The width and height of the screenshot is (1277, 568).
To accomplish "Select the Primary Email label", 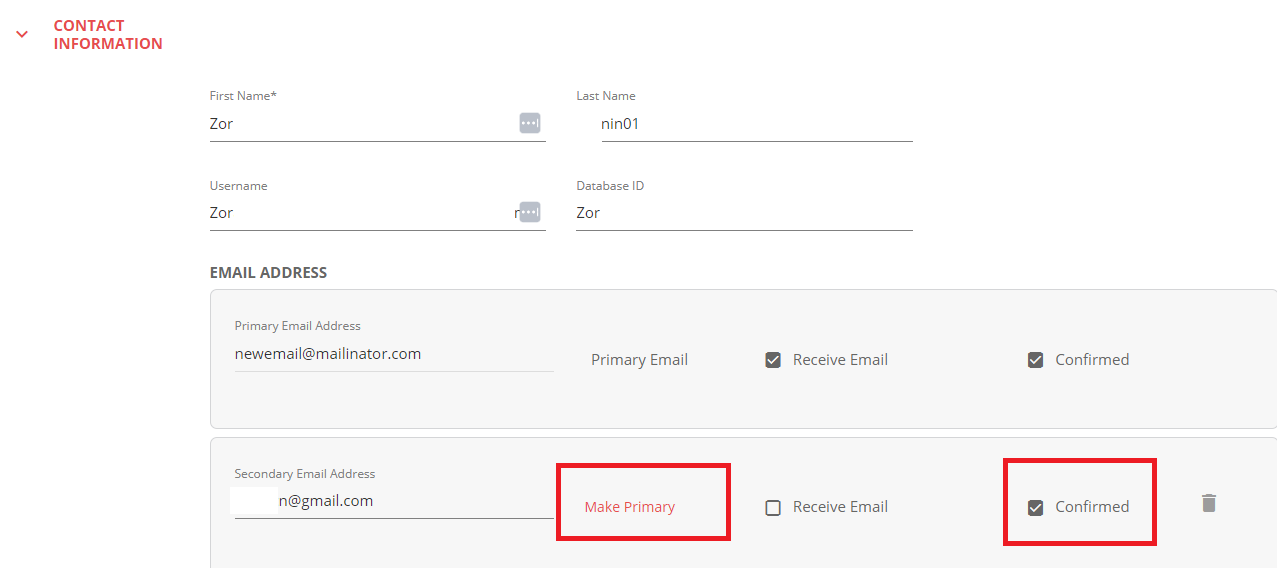I will pos(639,360).
